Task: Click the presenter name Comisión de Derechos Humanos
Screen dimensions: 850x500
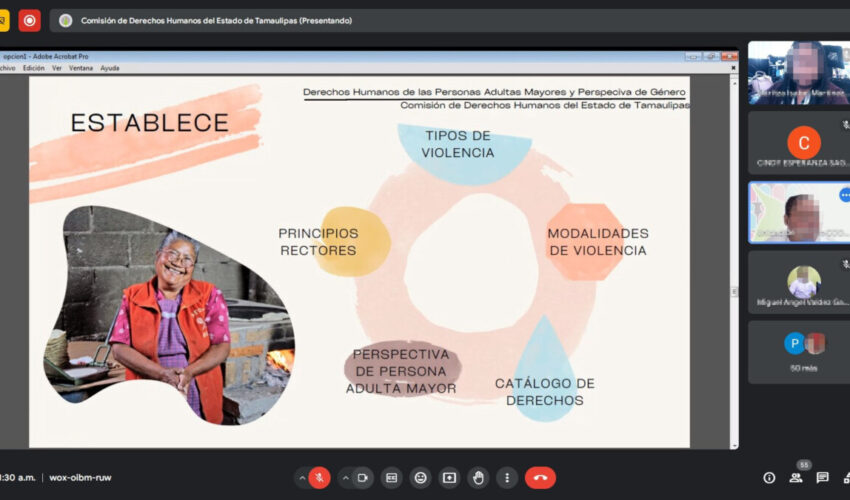Action: point(216,21)
